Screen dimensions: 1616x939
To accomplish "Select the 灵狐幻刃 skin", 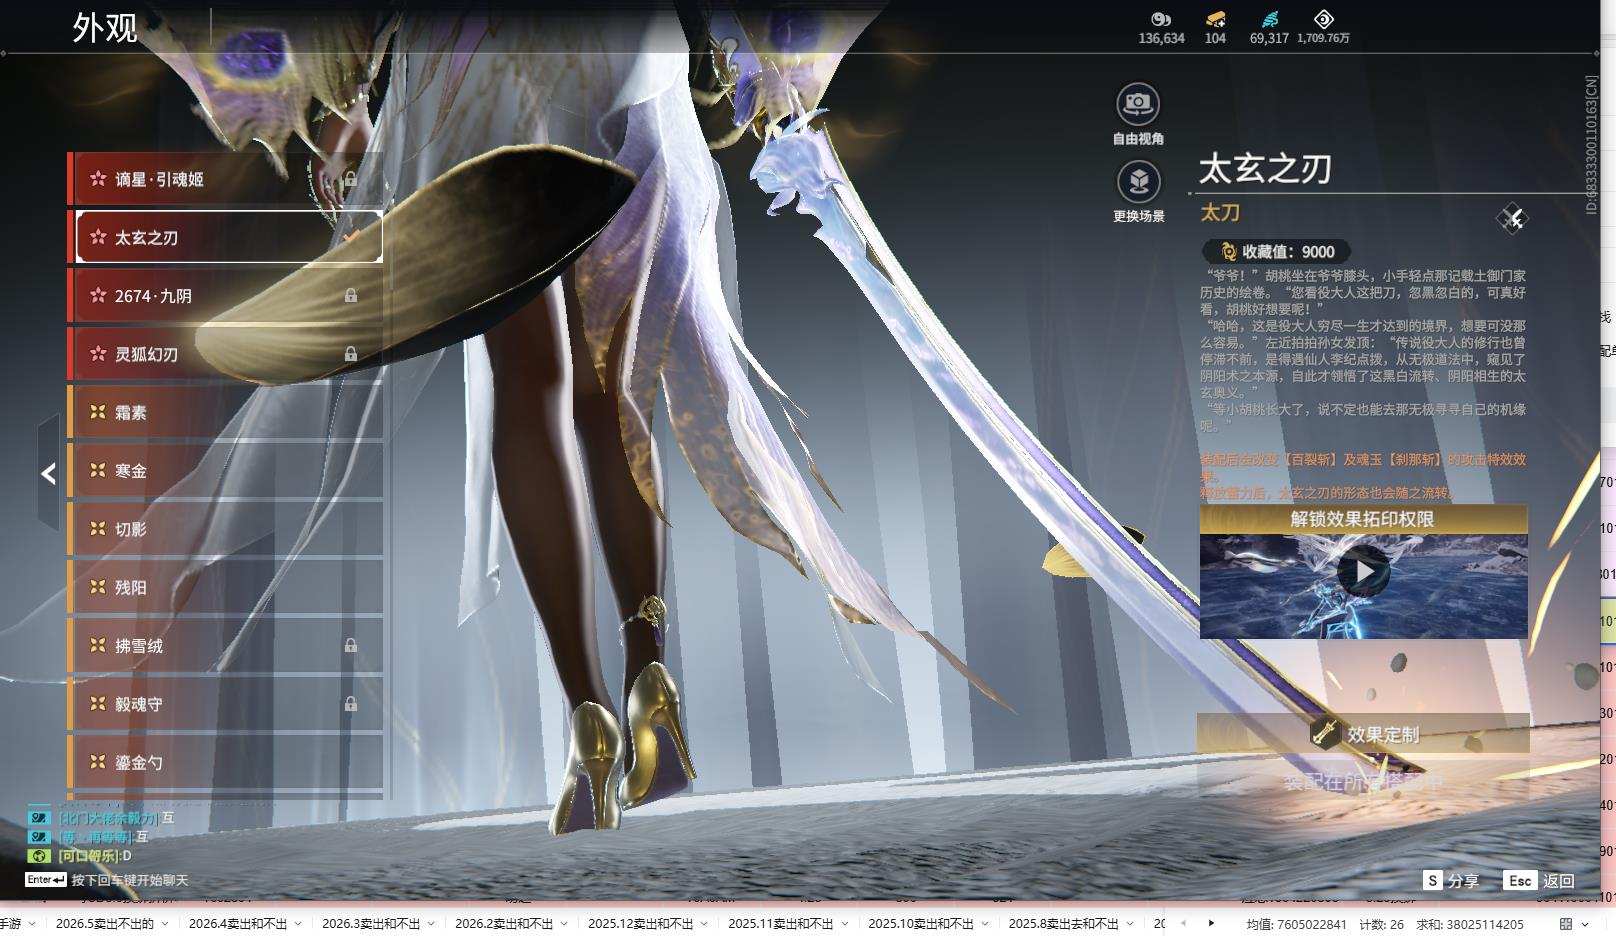I will tap(226, 354).
